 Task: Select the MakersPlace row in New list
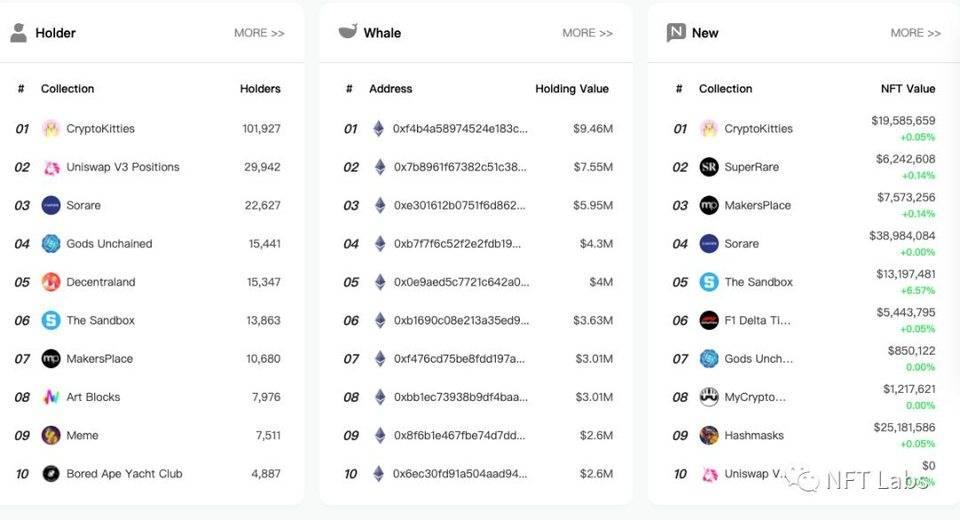757,206
